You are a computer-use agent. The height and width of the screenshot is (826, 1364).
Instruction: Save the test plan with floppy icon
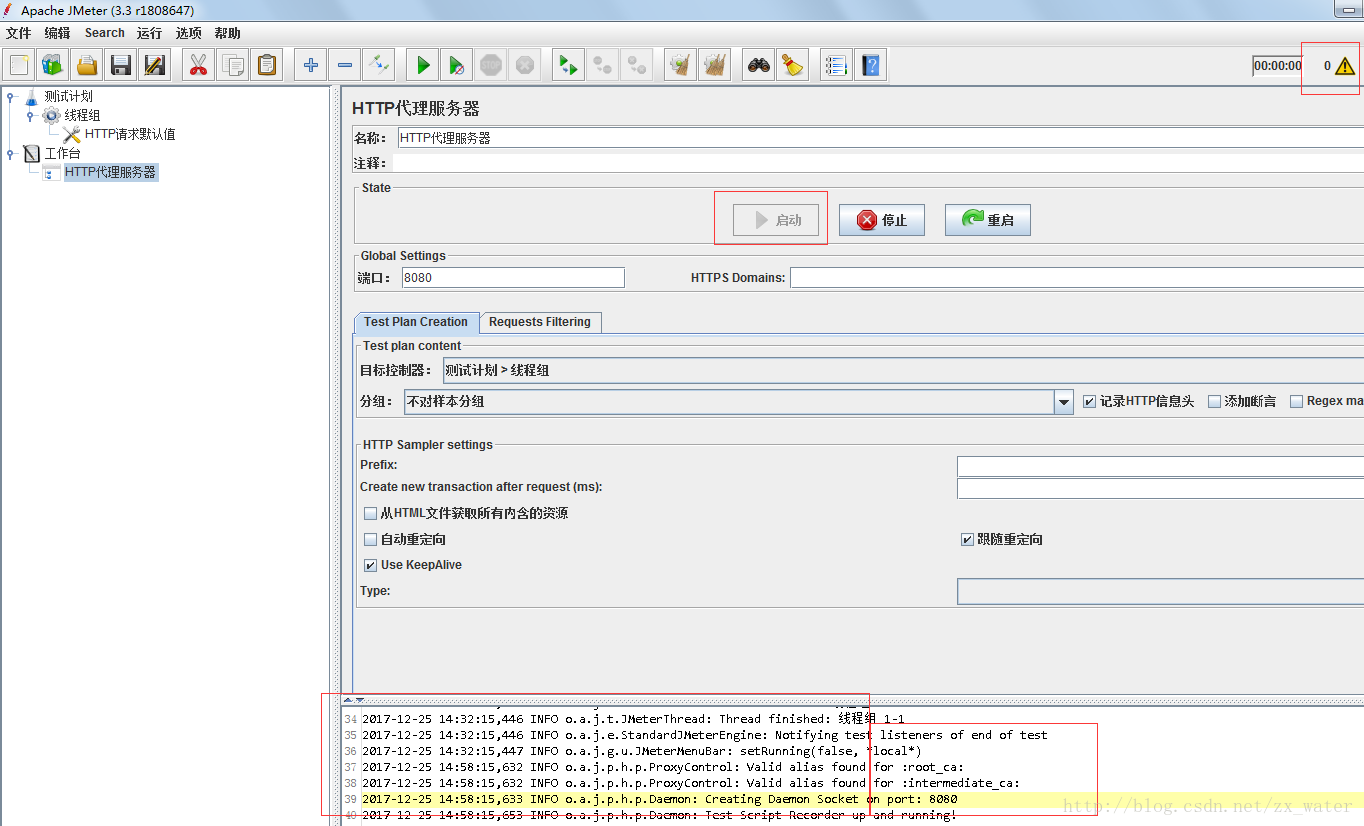[x=121, y=66]
